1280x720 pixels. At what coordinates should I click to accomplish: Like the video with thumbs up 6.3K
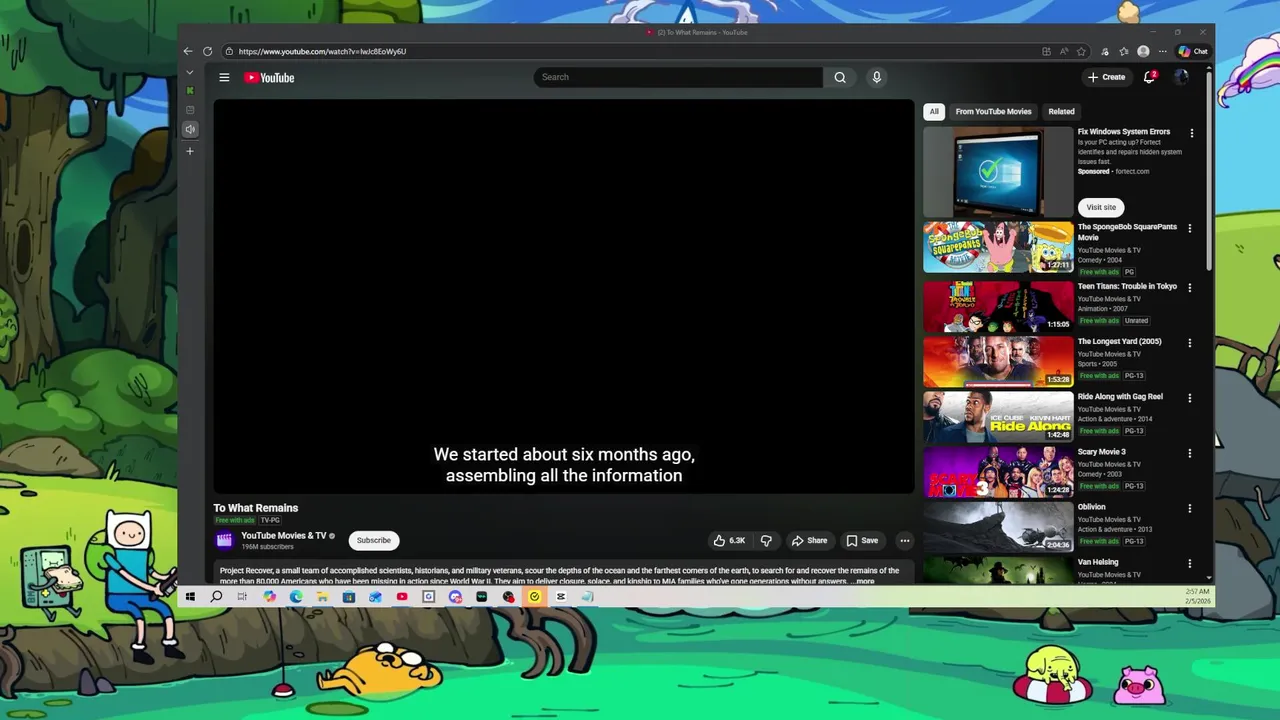click(x=729, y=540)
